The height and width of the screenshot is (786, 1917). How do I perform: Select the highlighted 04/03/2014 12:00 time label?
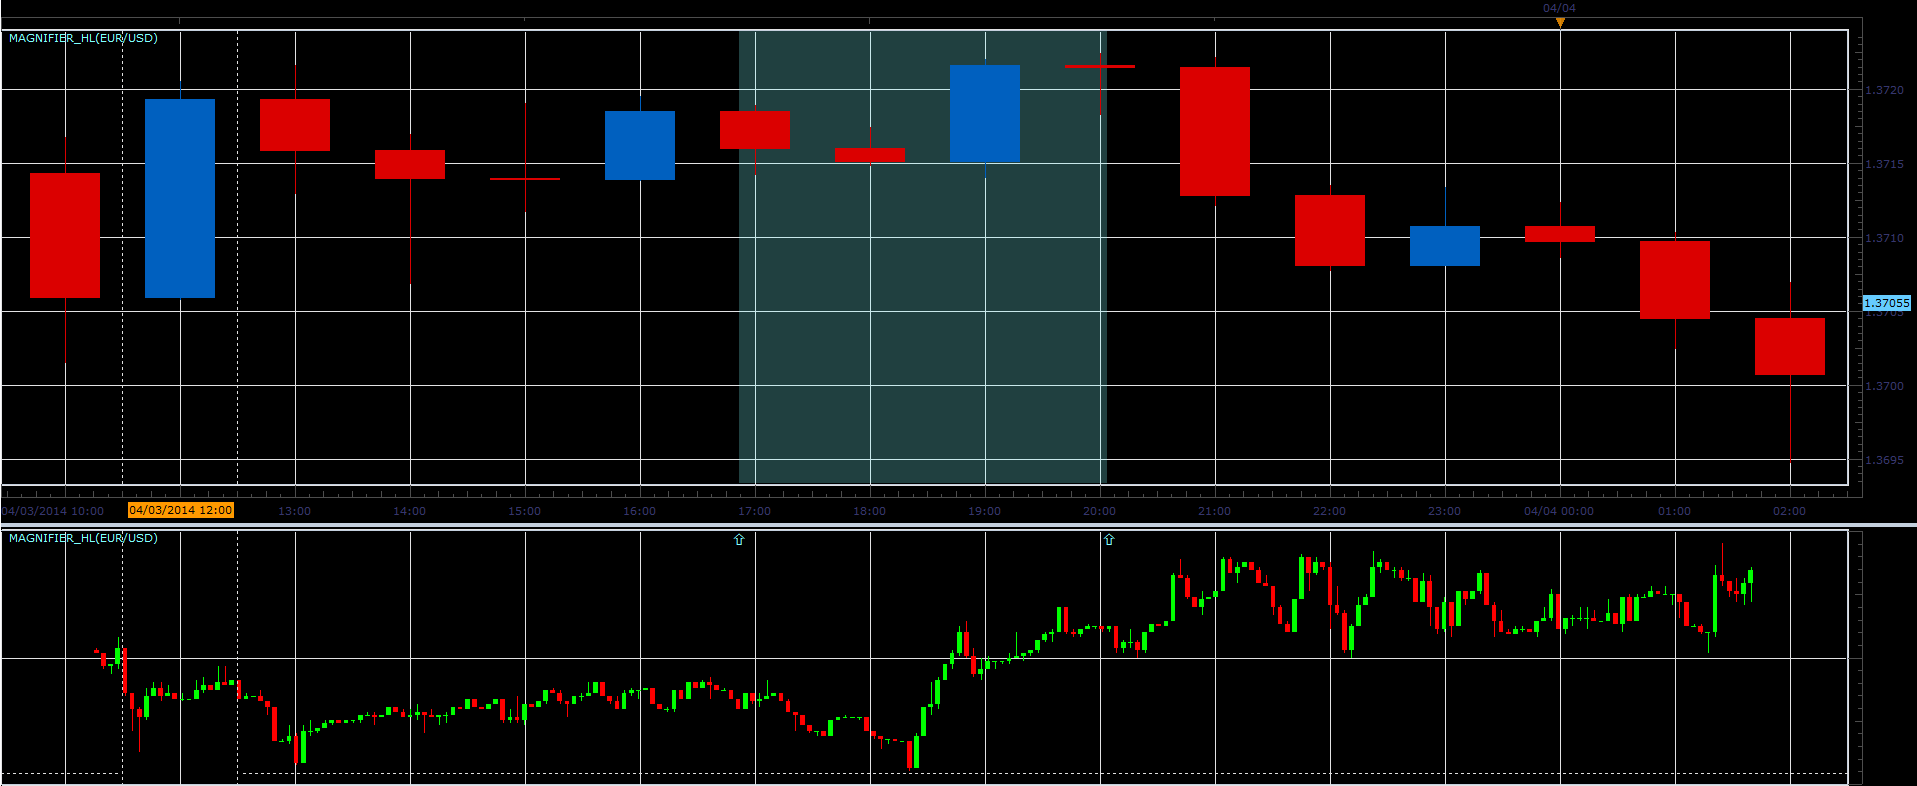(181, 511)
